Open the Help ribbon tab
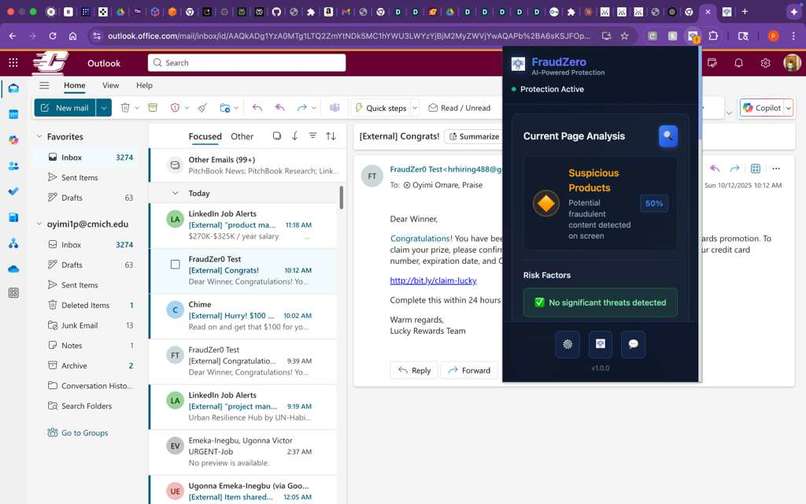This screenshot has height=504, width=806. coord(144,85)
